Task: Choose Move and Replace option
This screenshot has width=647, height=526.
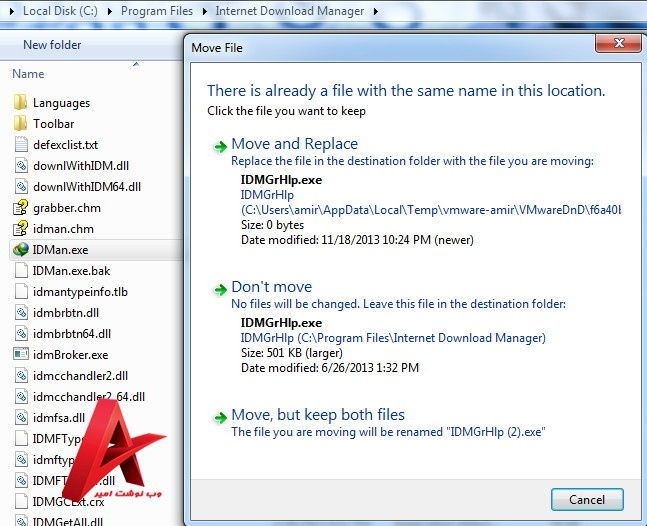Action: [x=295, y=144]
